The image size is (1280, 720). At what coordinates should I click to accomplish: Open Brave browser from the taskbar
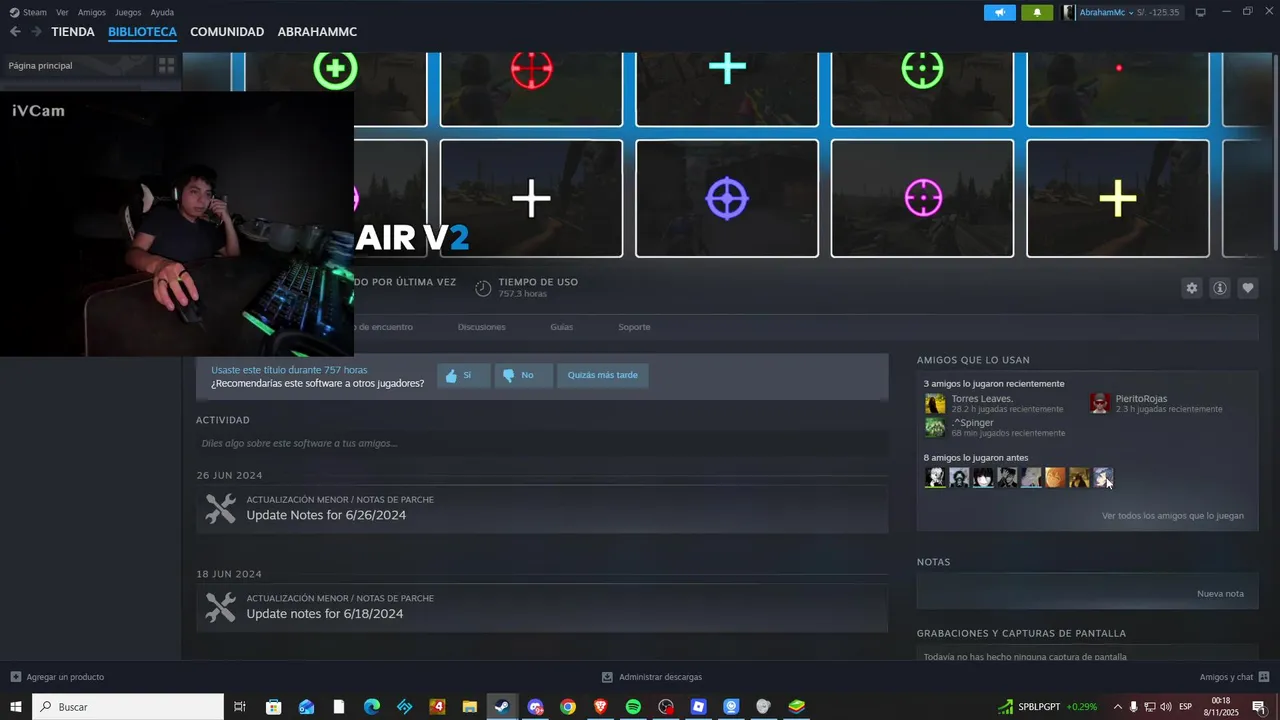pos(600,707)
